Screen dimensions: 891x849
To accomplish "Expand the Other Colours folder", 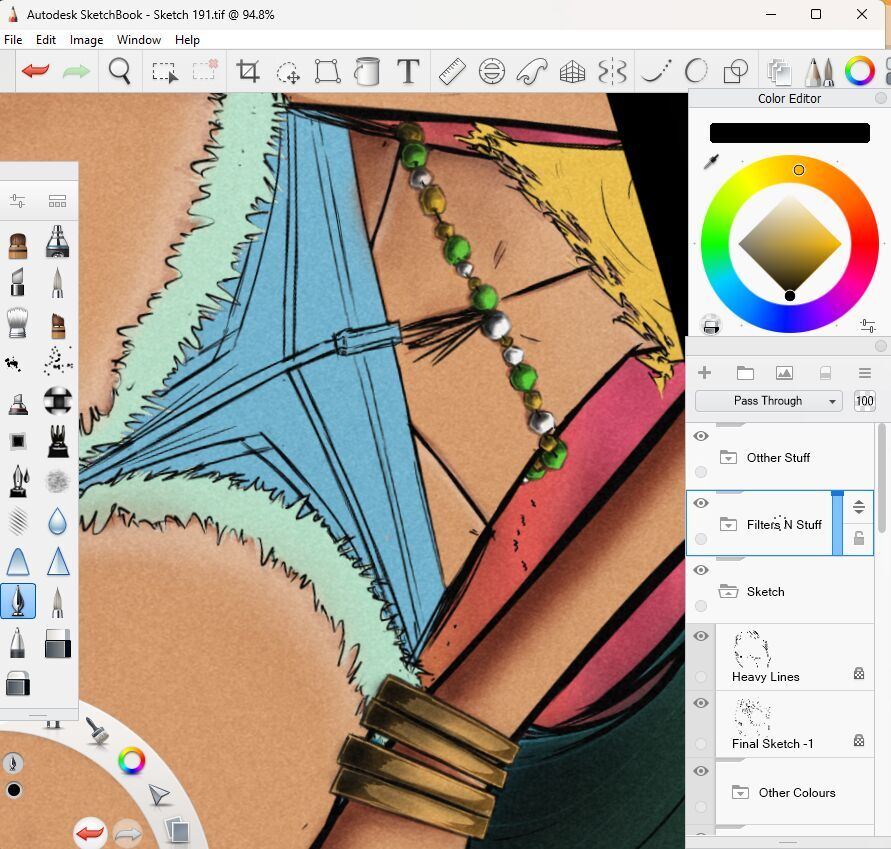I will [740, 793].
